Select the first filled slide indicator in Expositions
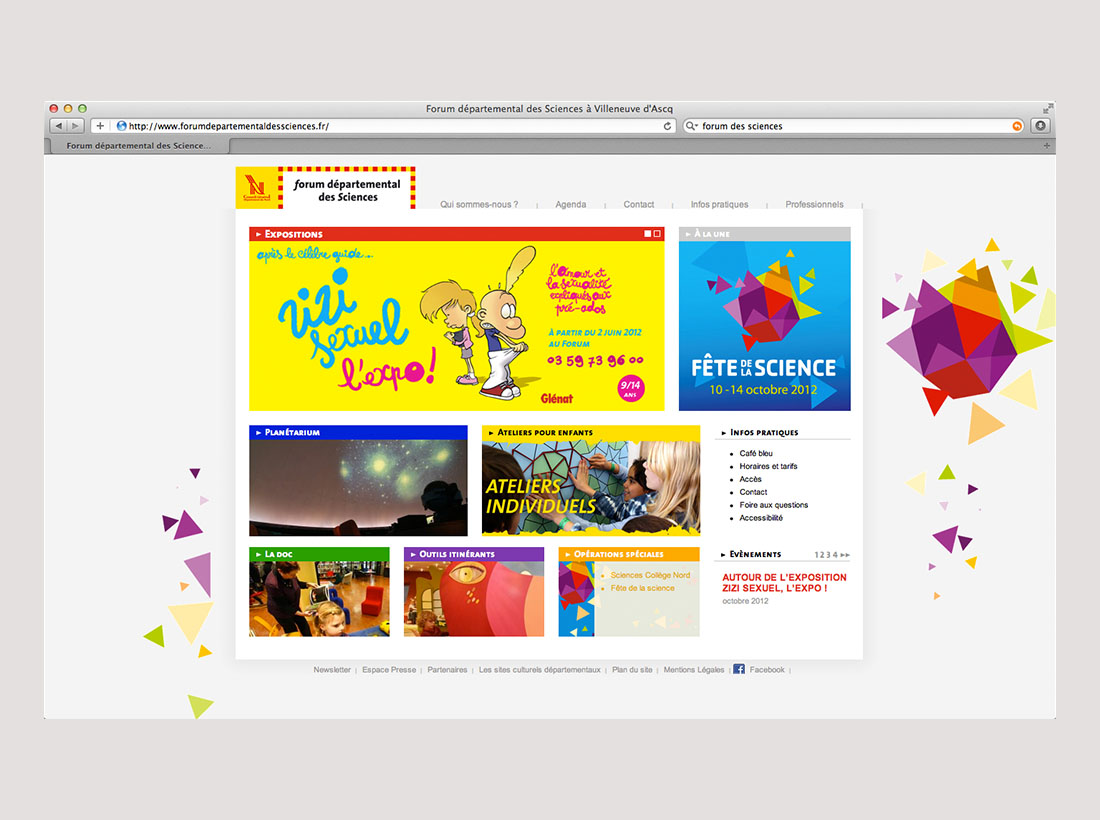Screen dimensions: 1100x820 pyautogui.click(x=648, y=234)
